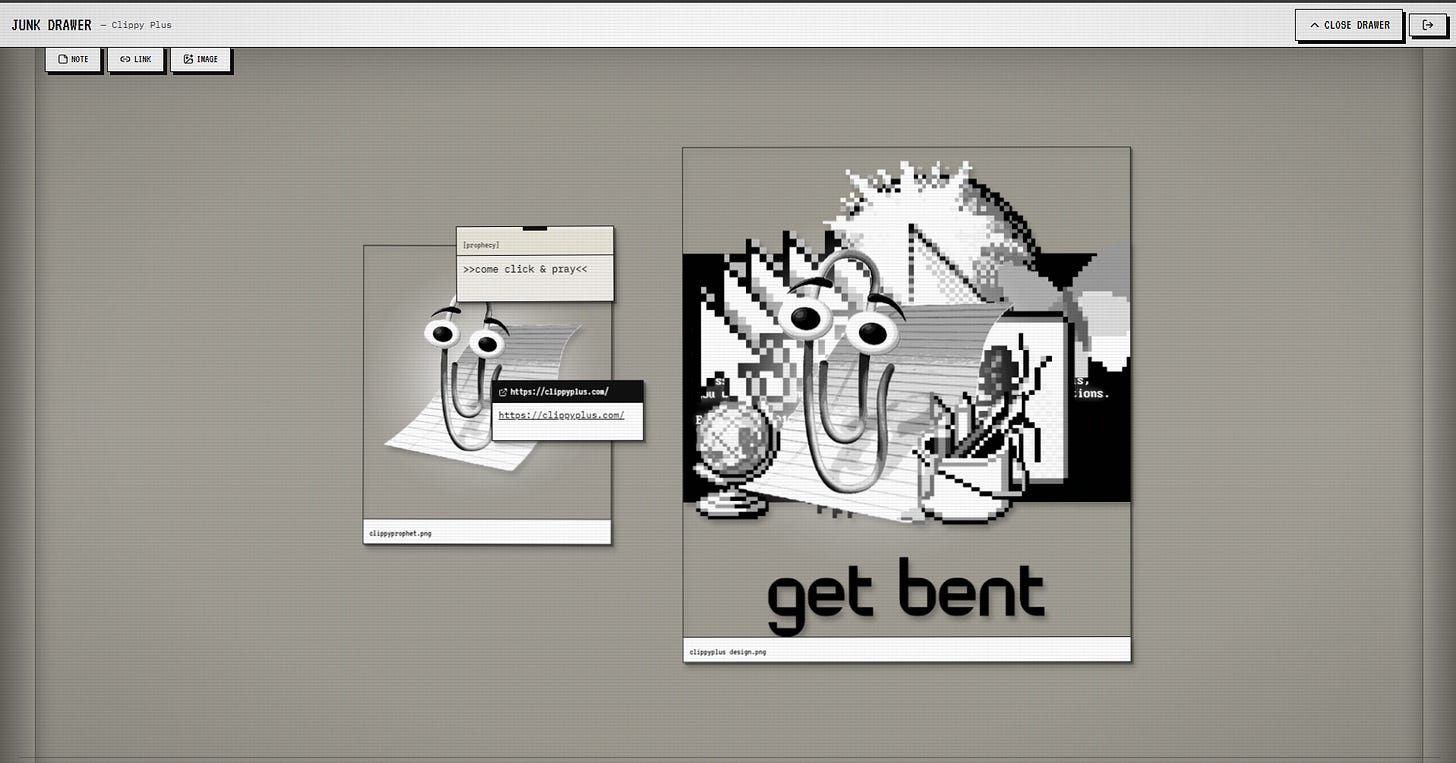Click the clippyplus design.png file name
1456x763 pixels.
727,652
